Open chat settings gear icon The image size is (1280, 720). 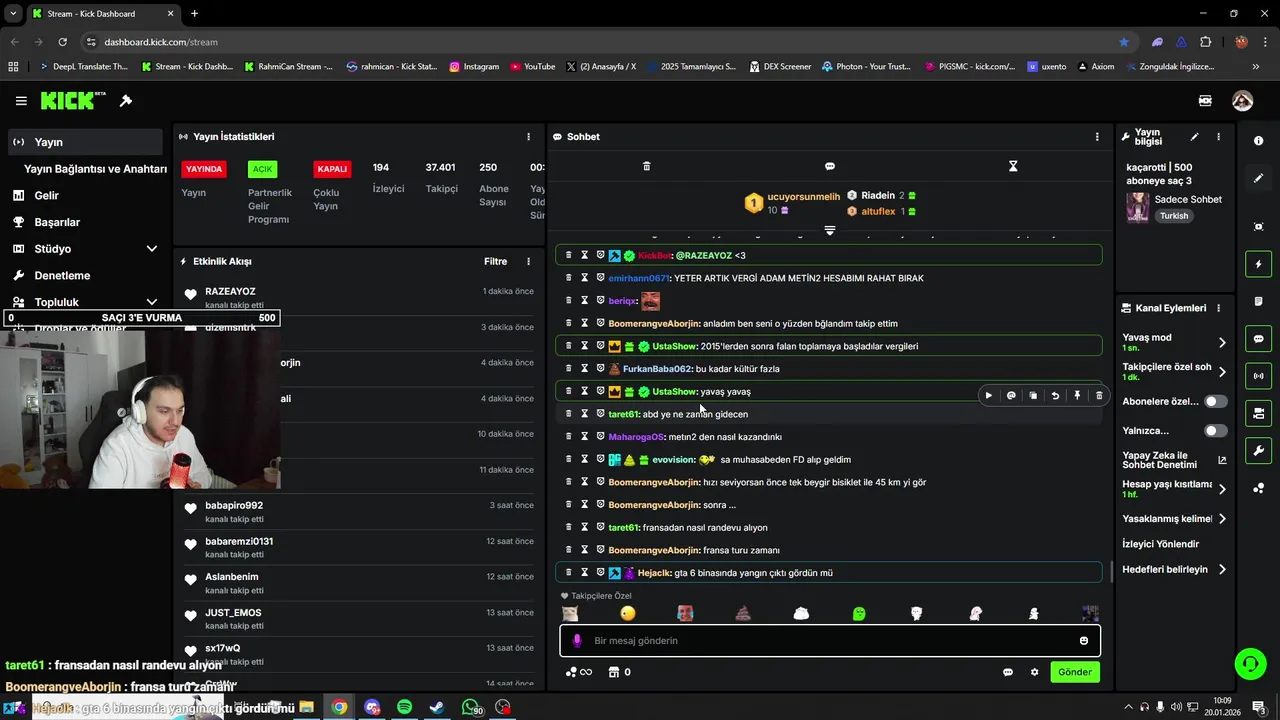point(1034,672)
